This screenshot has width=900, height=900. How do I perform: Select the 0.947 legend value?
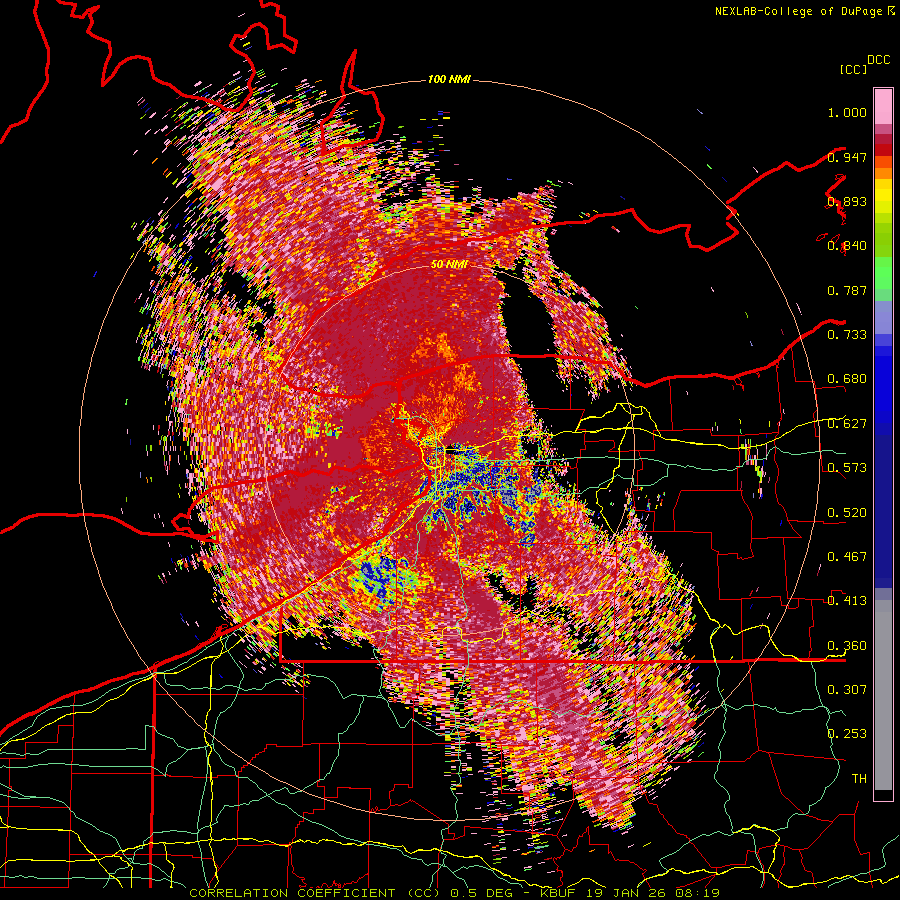point(847,157)
